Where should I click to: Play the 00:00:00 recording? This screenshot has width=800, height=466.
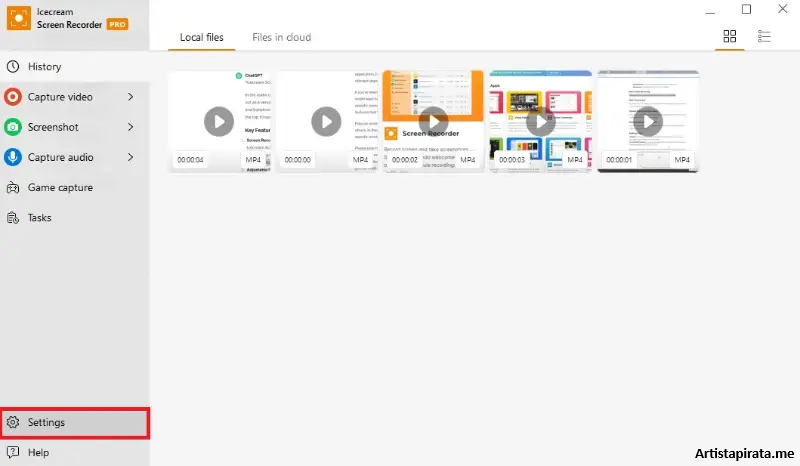pos(326,121)
